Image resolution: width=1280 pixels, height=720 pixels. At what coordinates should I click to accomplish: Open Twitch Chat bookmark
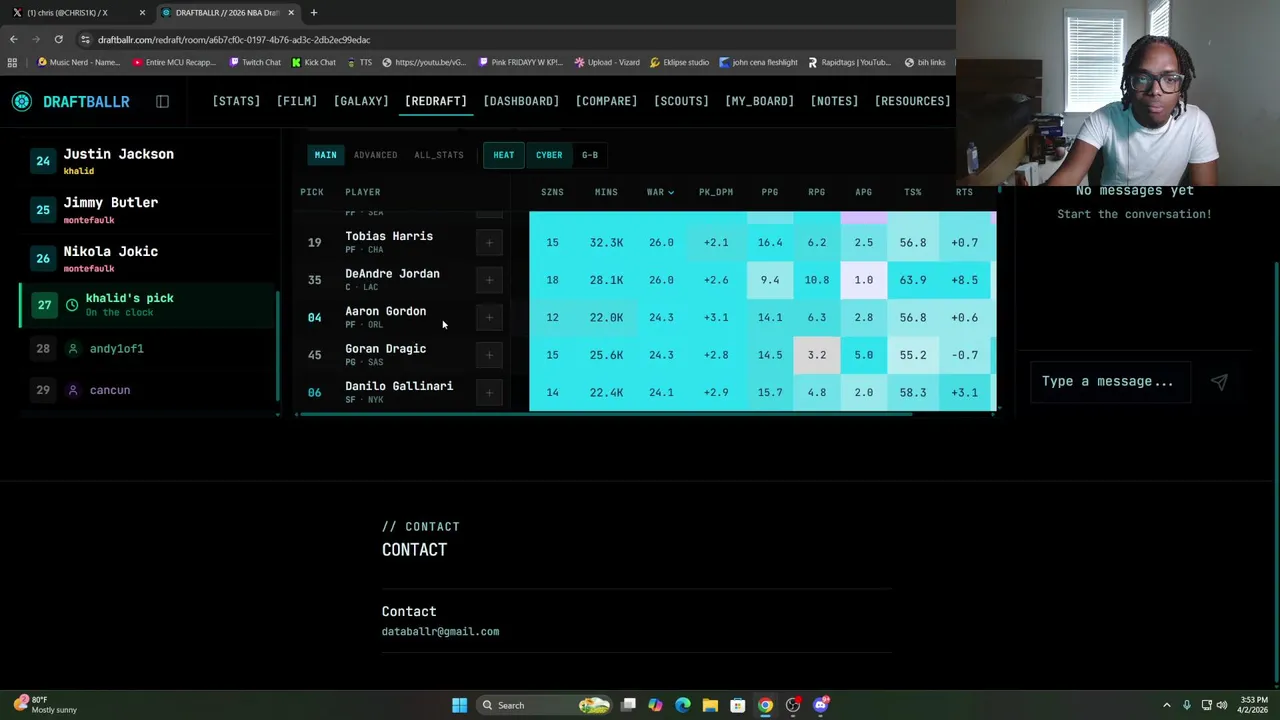pyautogui.click(x=255, y=62)
